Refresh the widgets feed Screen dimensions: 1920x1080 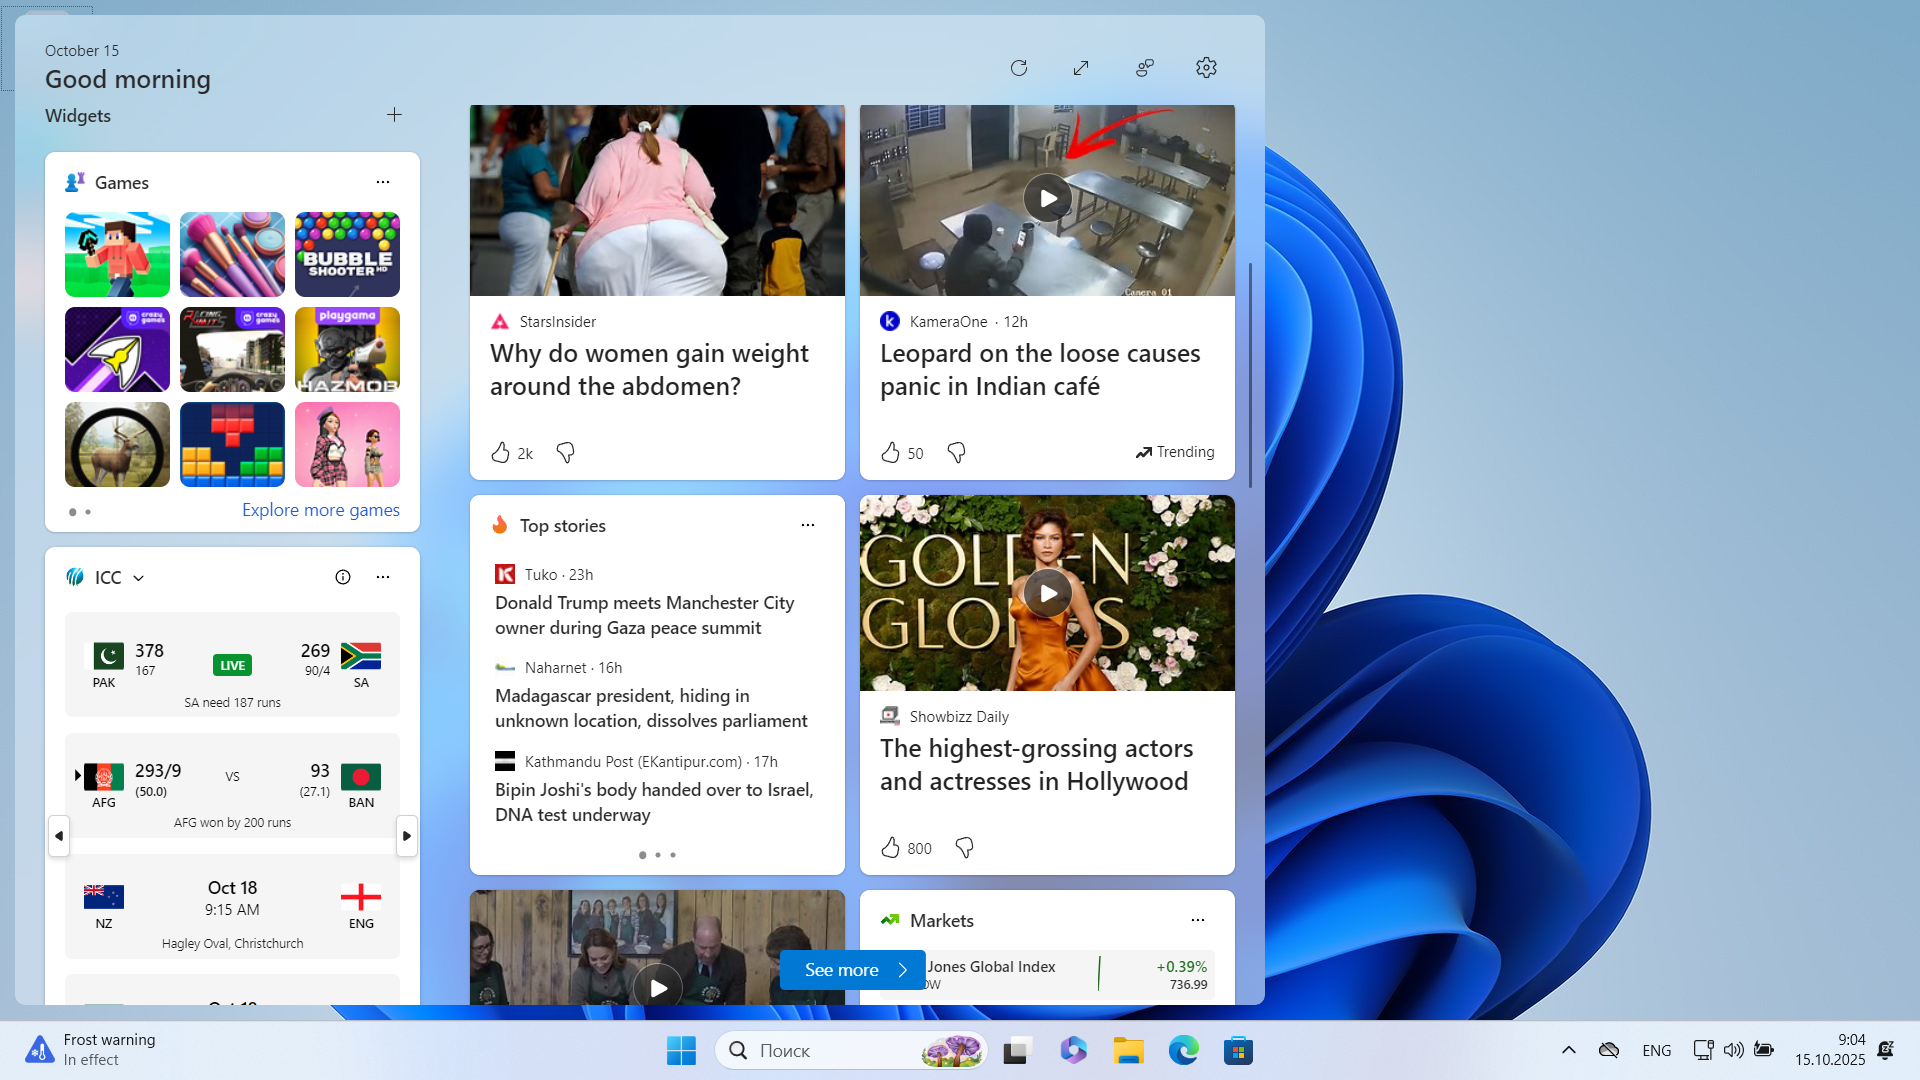click(1019, 68)
